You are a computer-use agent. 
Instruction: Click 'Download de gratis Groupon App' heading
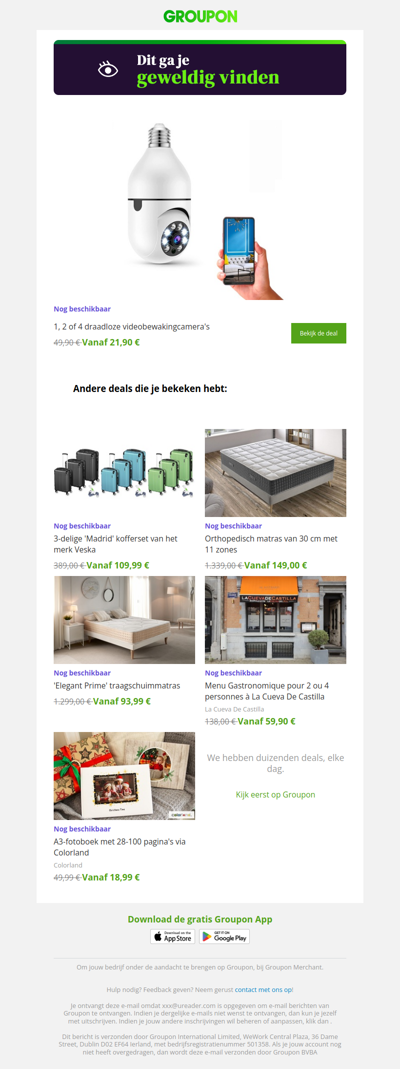[200, 919]
